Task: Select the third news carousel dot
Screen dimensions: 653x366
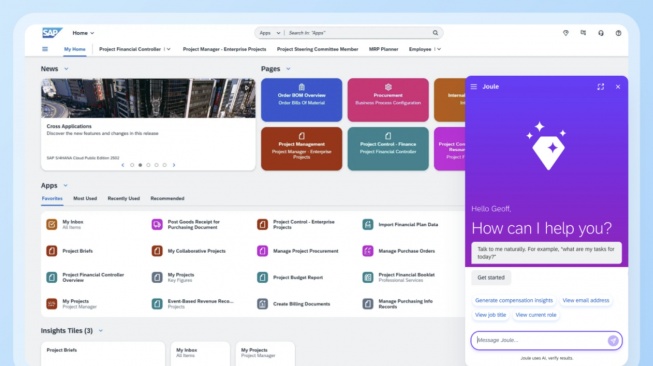Action: click(x=148, y=165)
